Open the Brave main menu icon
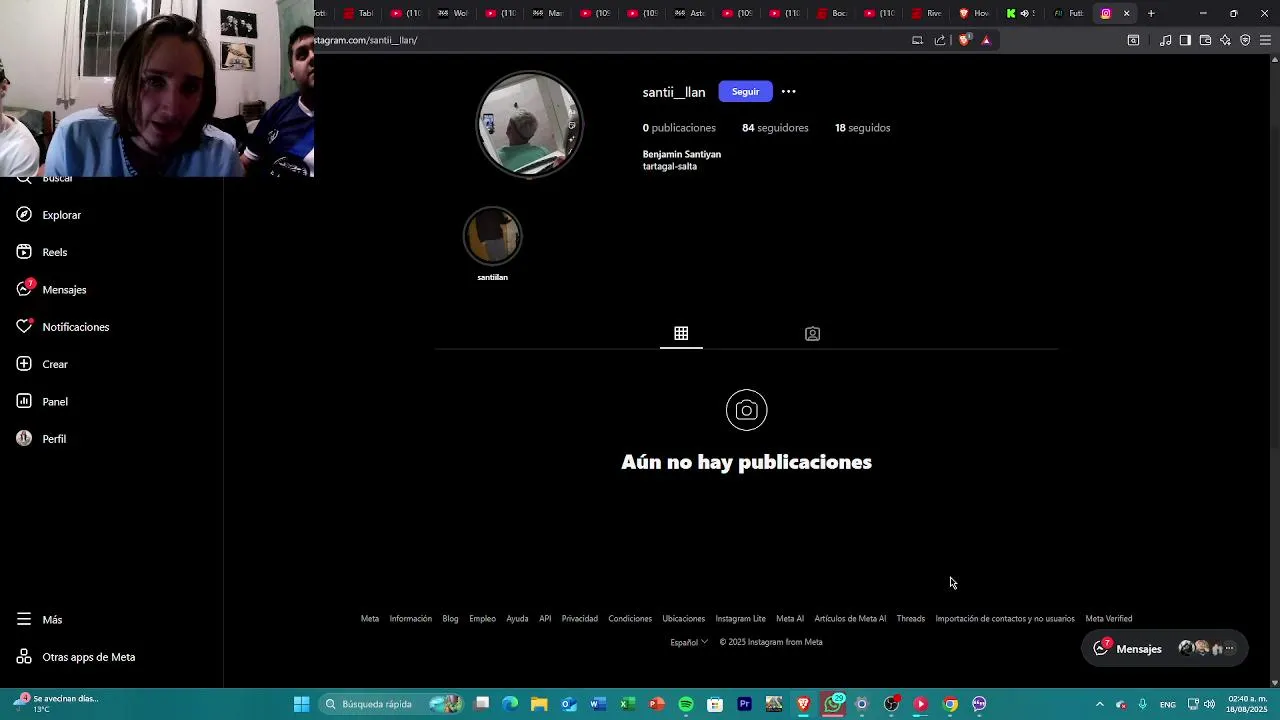The image size is (1280, 720). [1265, 40]
